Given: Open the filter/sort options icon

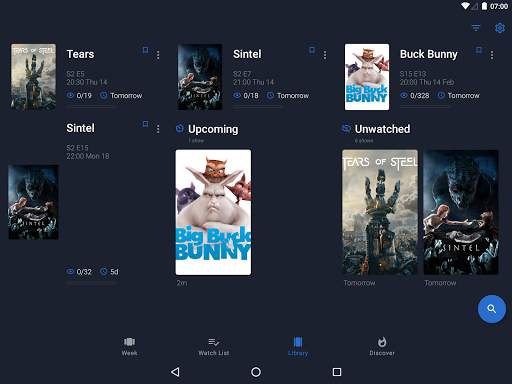Looking at the screenshot, I should [x=476, y=28].
